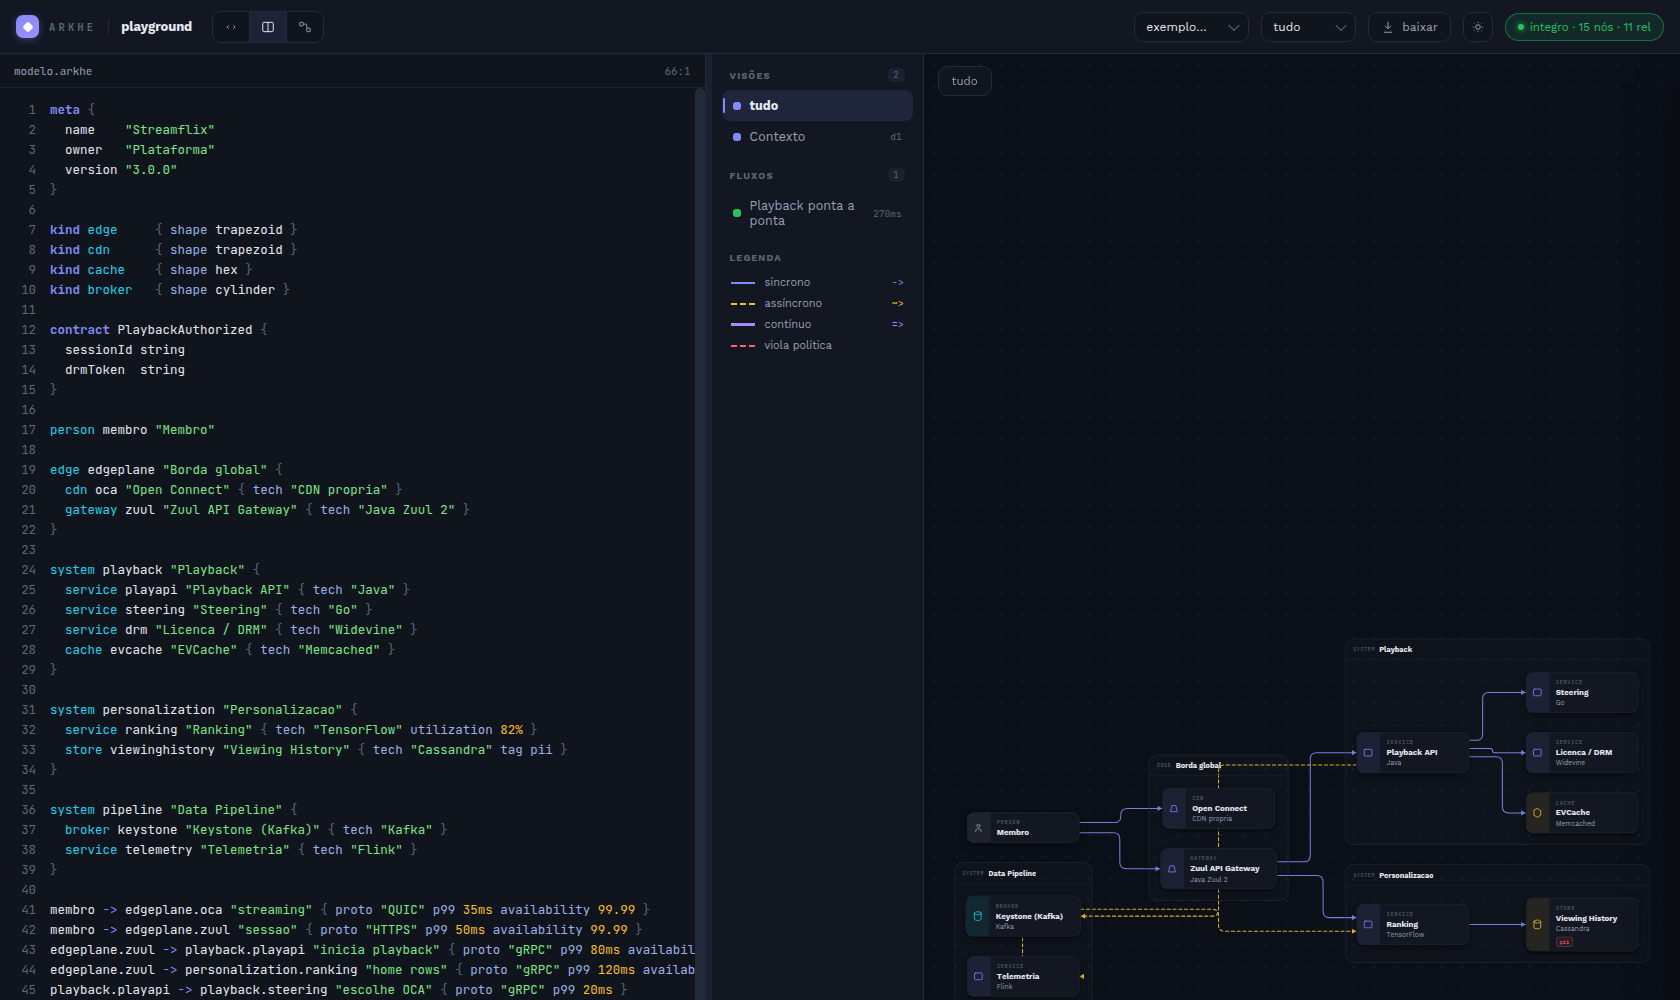Click line number 24 in the gutter
1680x1000 pixels.
coord(29,570)
